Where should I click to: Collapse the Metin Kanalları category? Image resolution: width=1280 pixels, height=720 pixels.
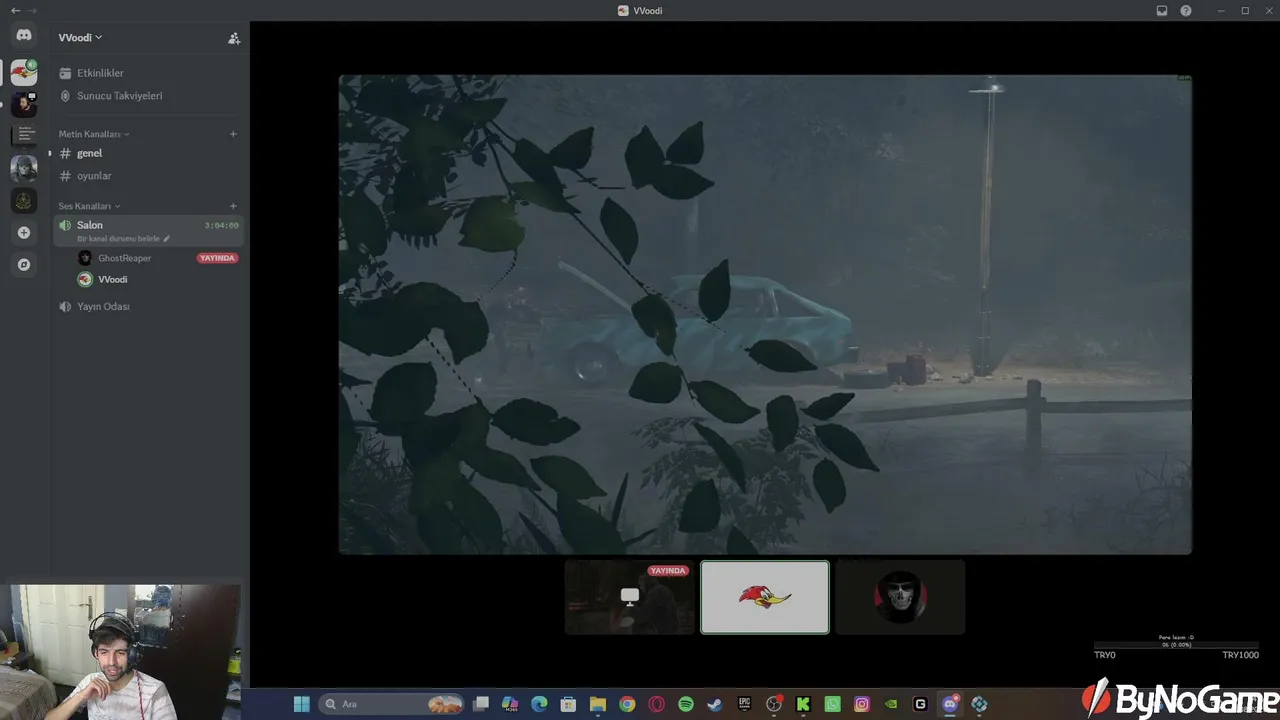click(x=94, y=134)
